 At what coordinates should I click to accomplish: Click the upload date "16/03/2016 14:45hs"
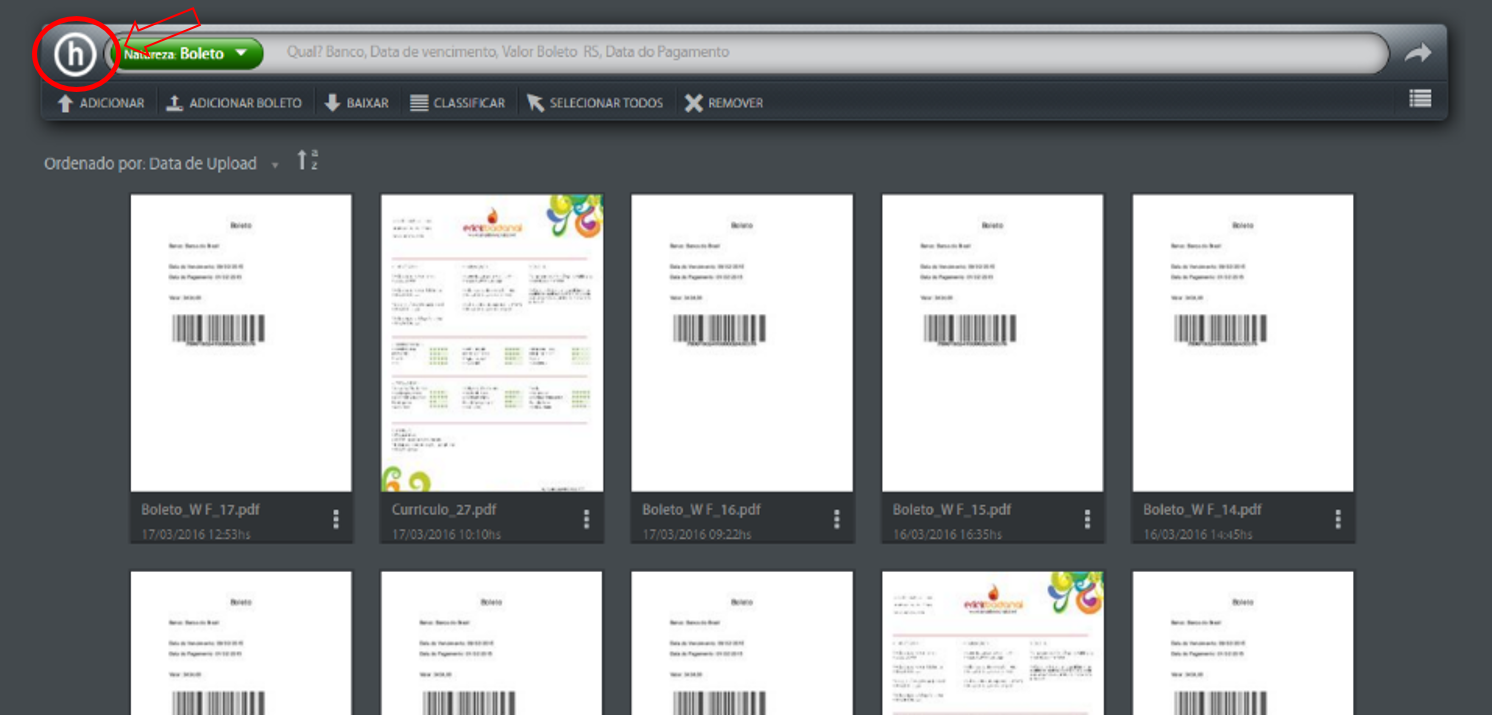(1198, 534)
